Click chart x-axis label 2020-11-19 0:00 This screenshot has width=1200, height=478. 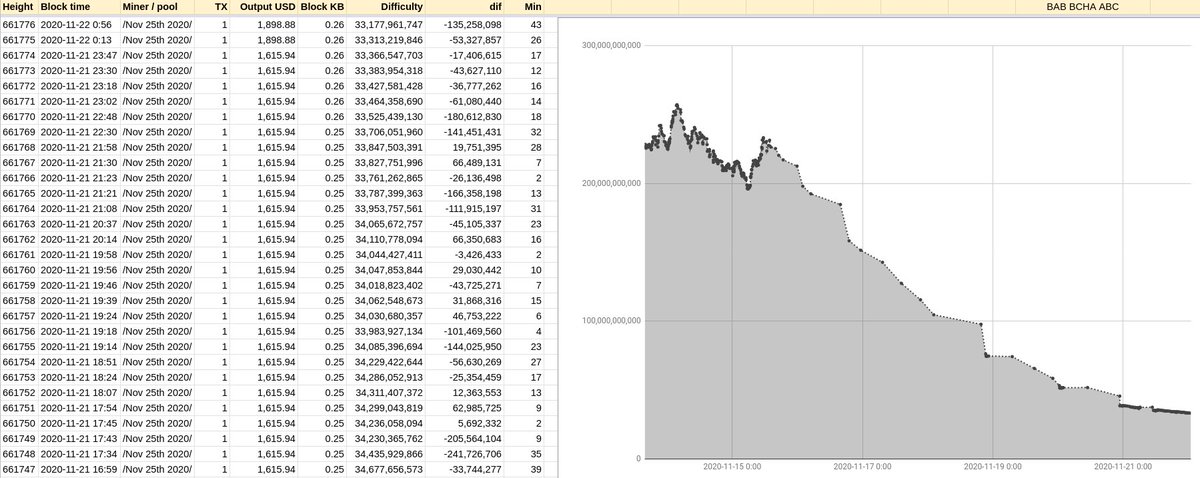(993, 466)
